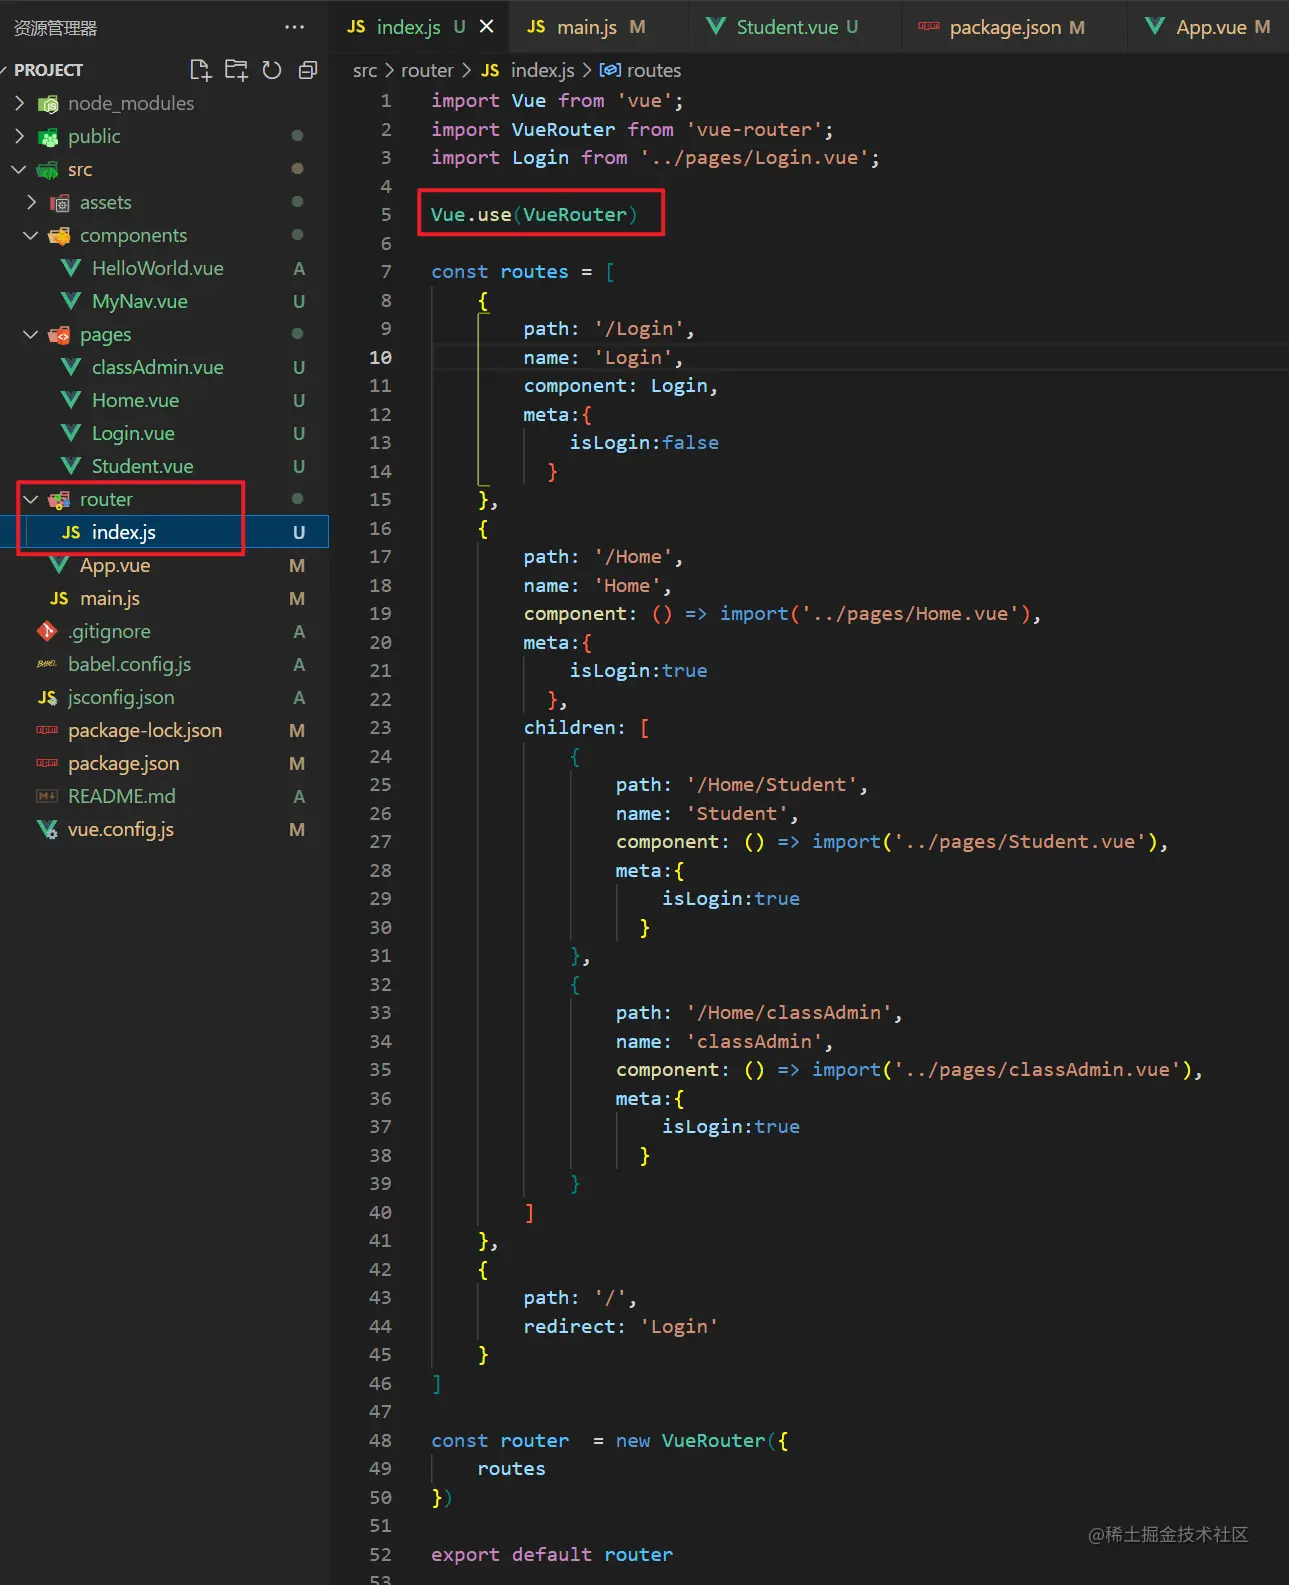Expand the assets folder chevron

click(31, 202)
